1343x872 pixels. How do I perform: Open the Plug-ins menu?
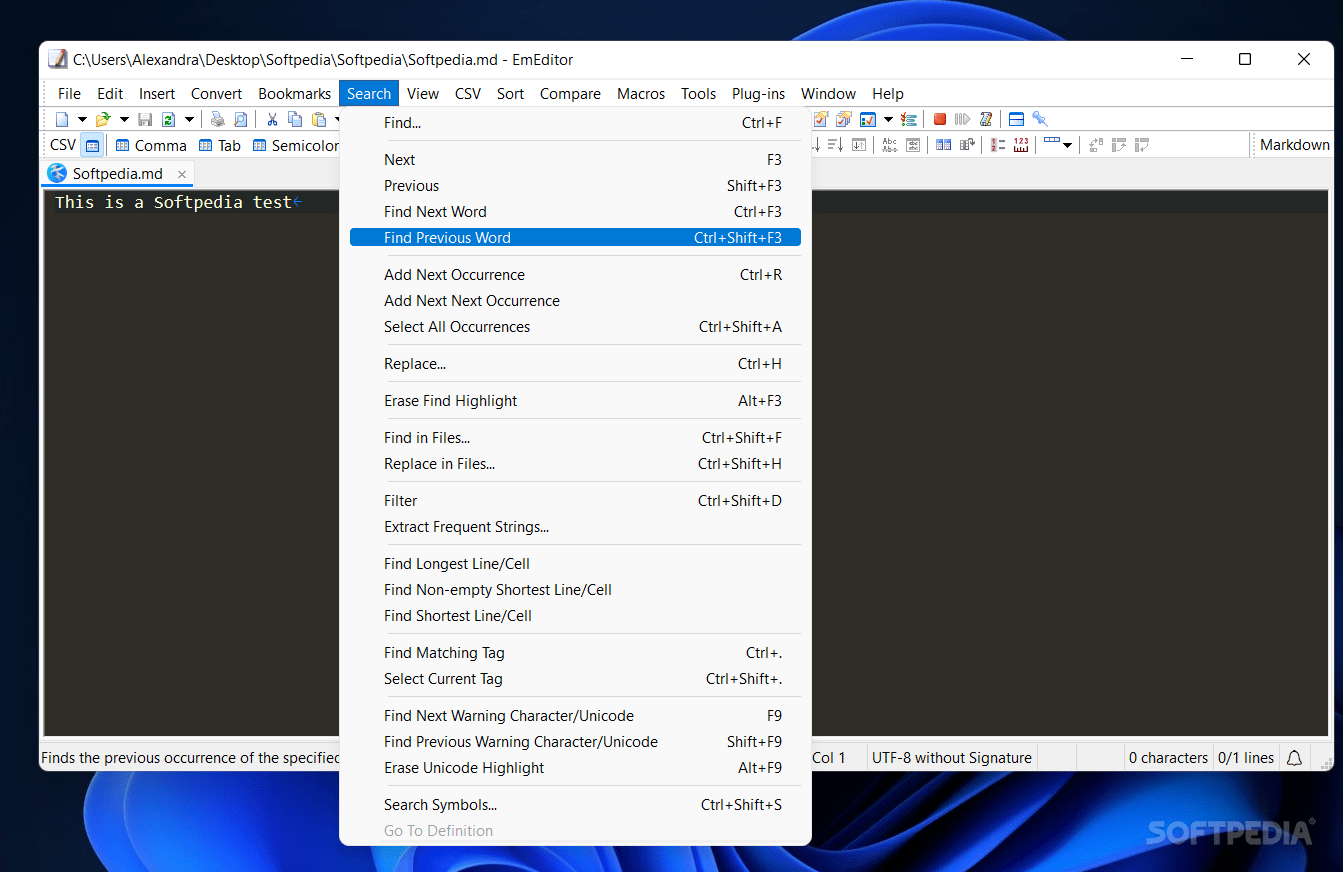pos(758,94)
